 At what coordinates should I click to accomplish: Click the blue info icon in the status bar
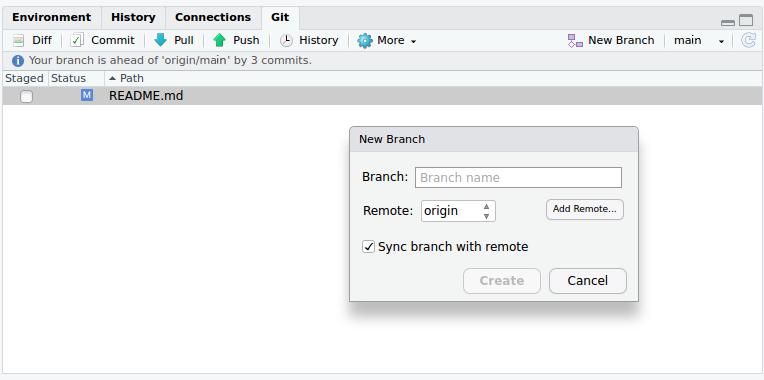point(18,61)
